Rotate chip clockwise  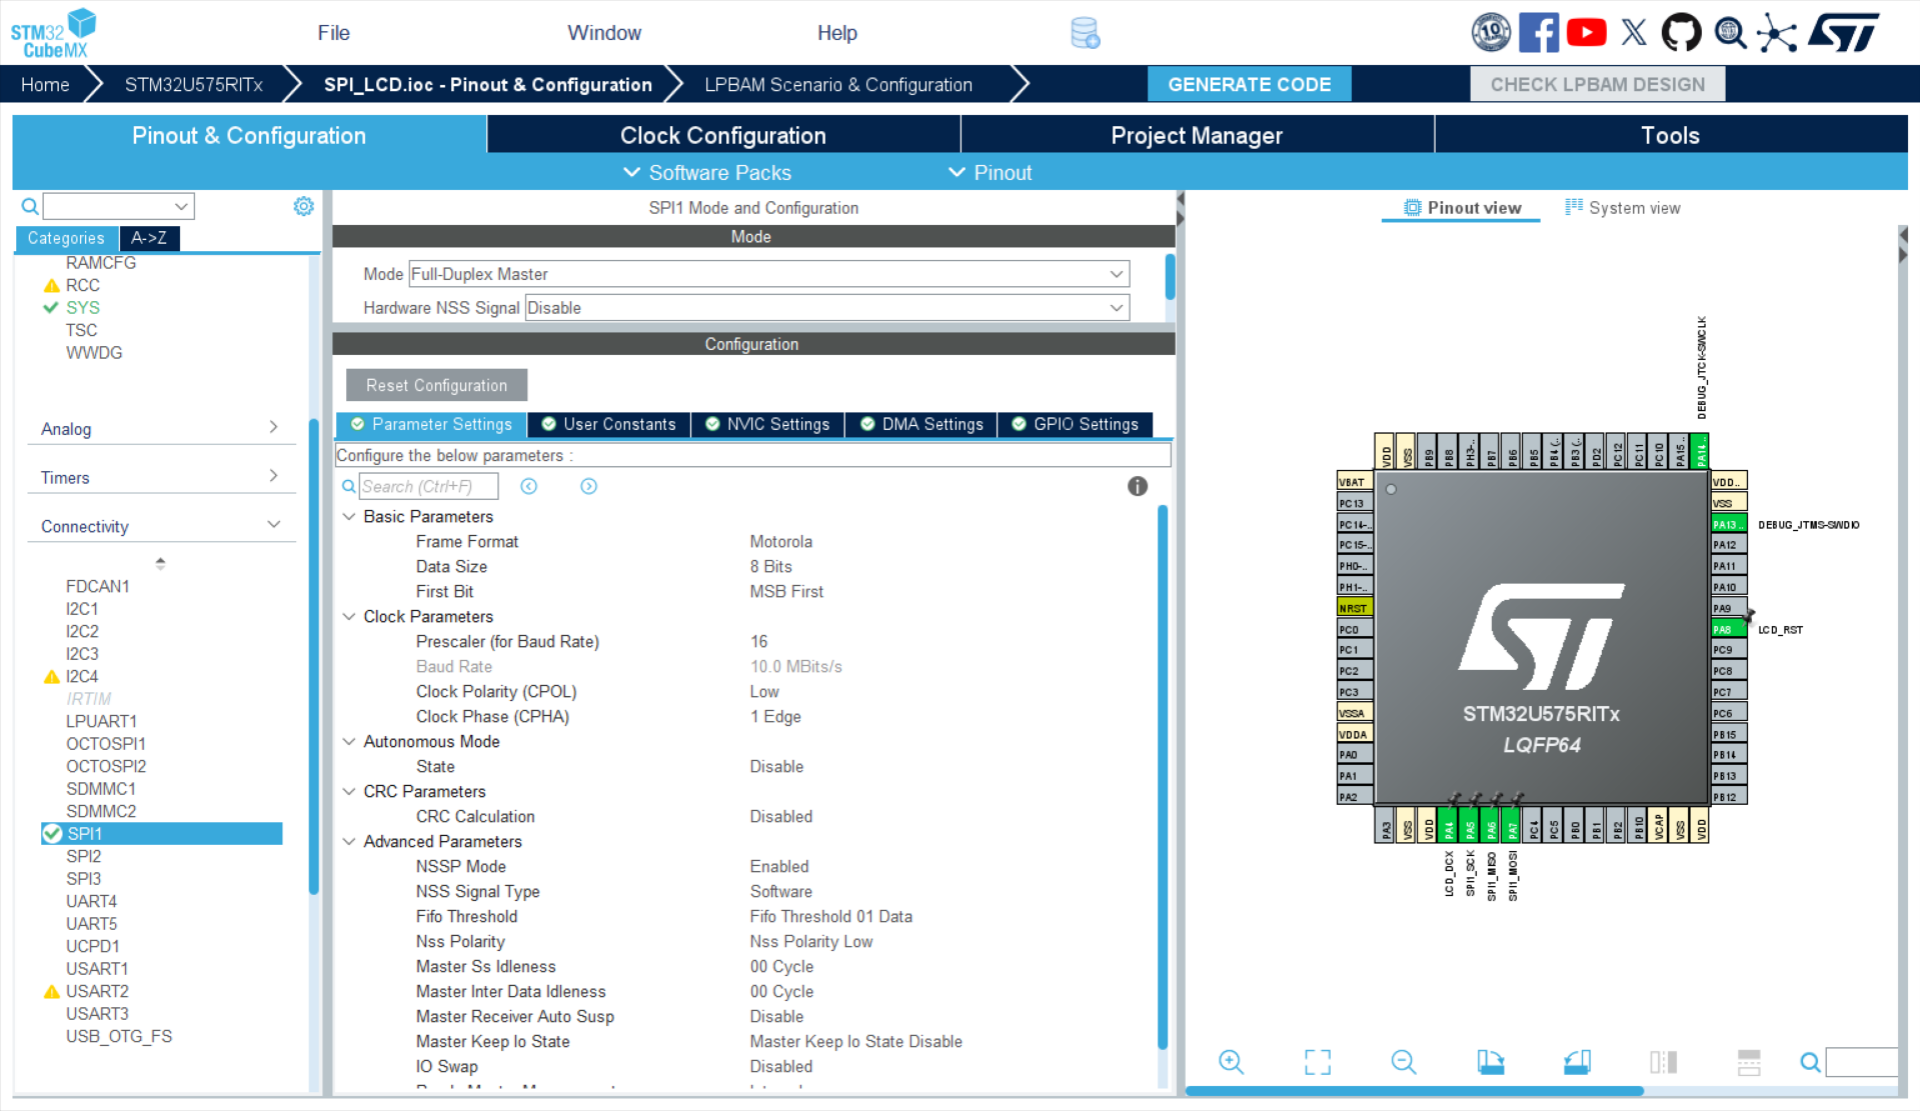(x=1490, y=1062)
